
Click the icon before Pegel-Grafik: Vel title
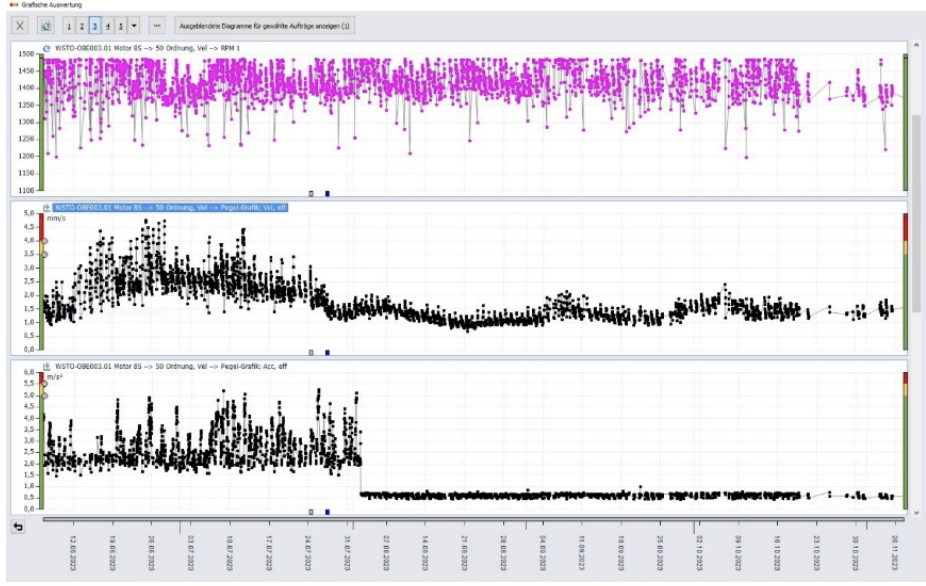[47, 208]
